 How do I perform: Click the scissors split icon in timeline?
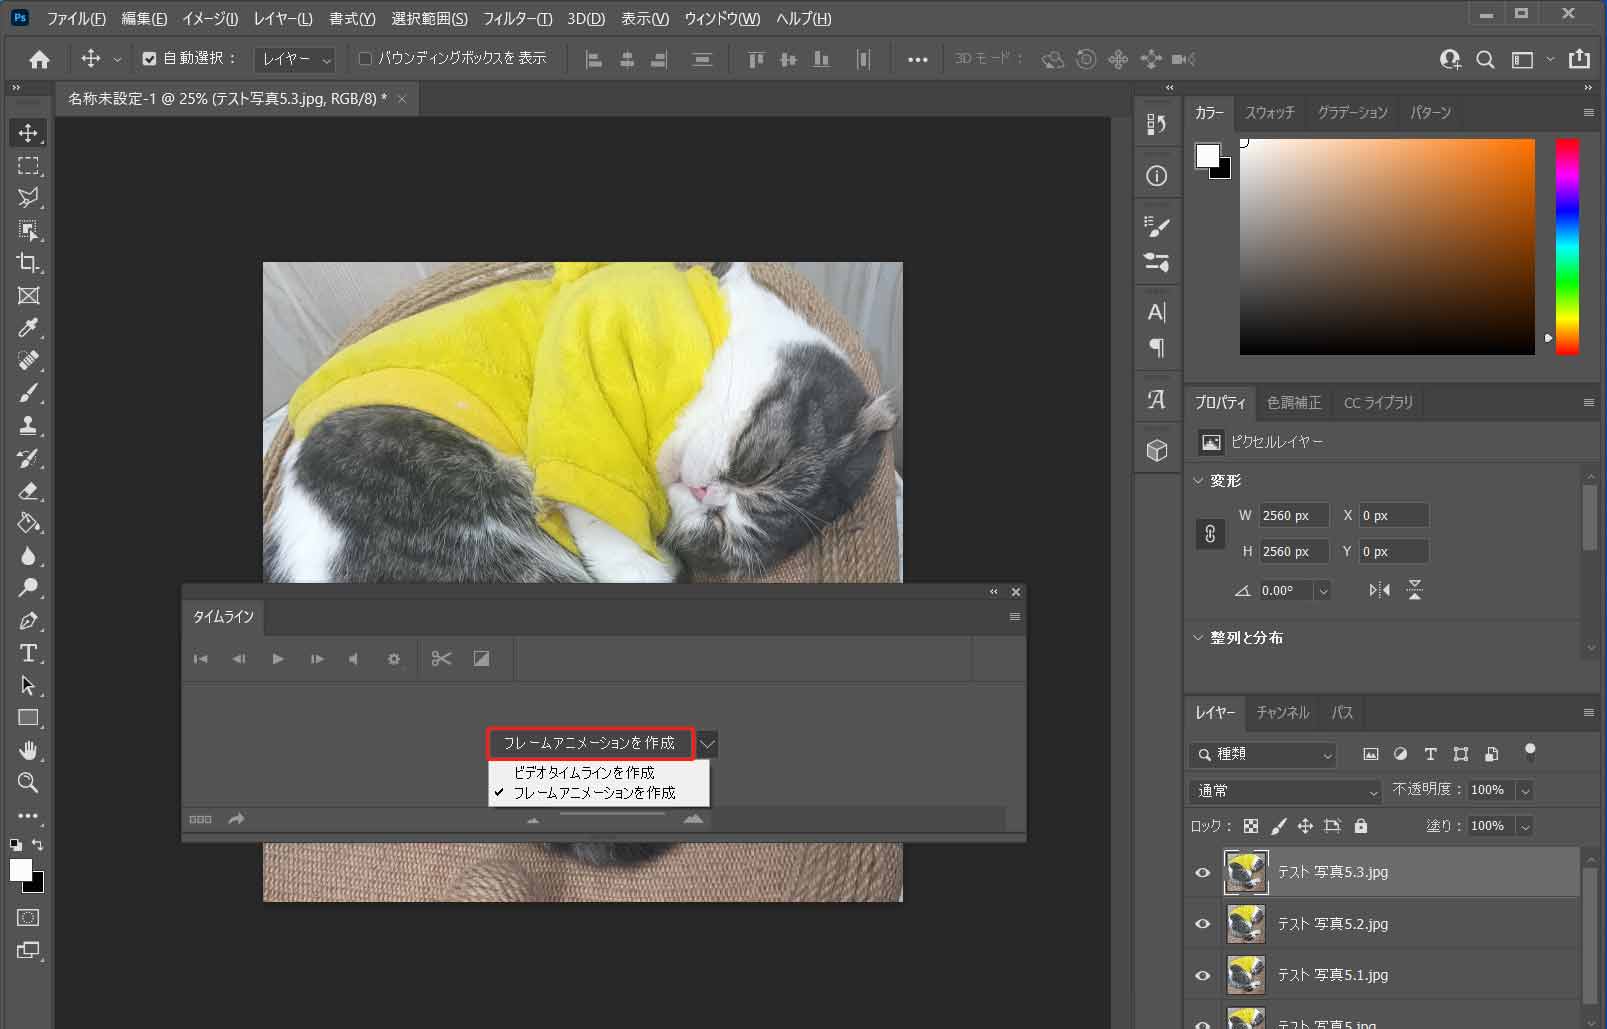441,658
